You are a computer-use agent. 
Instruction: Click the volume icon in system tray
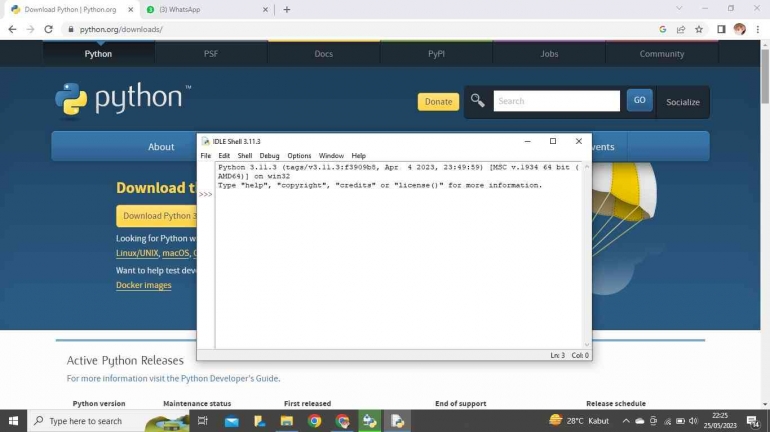(693, 421)
